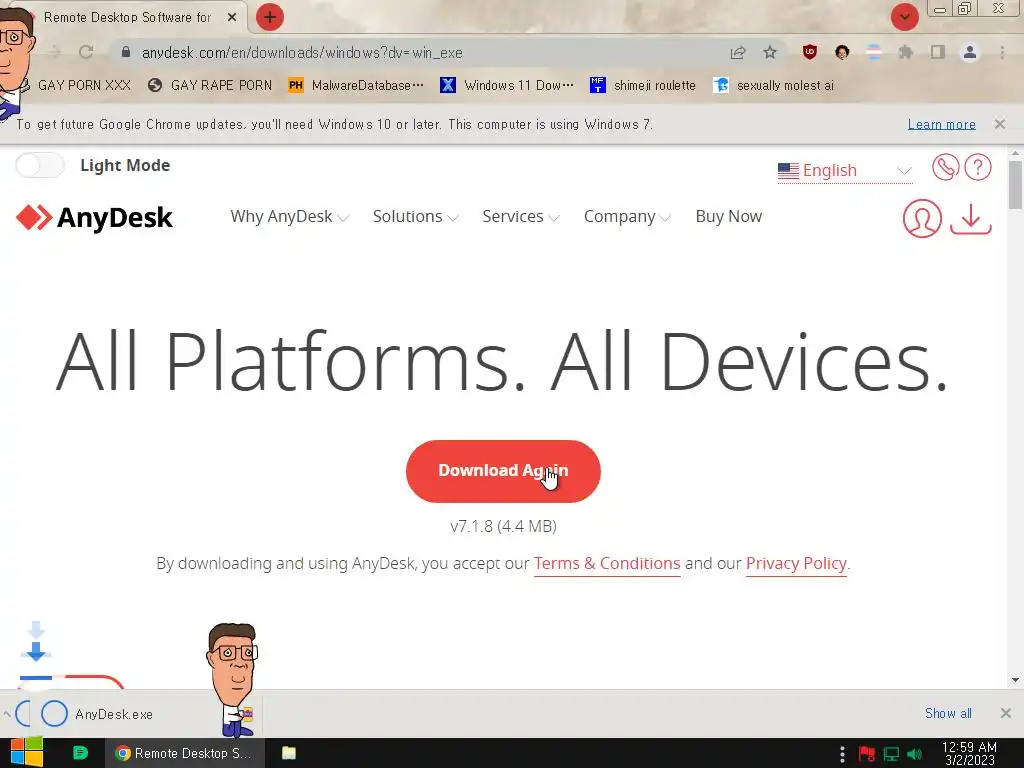Viewport: 1024px width, 768px height.
Task: Open the network icon in the system tray
Action: point(891,754)
